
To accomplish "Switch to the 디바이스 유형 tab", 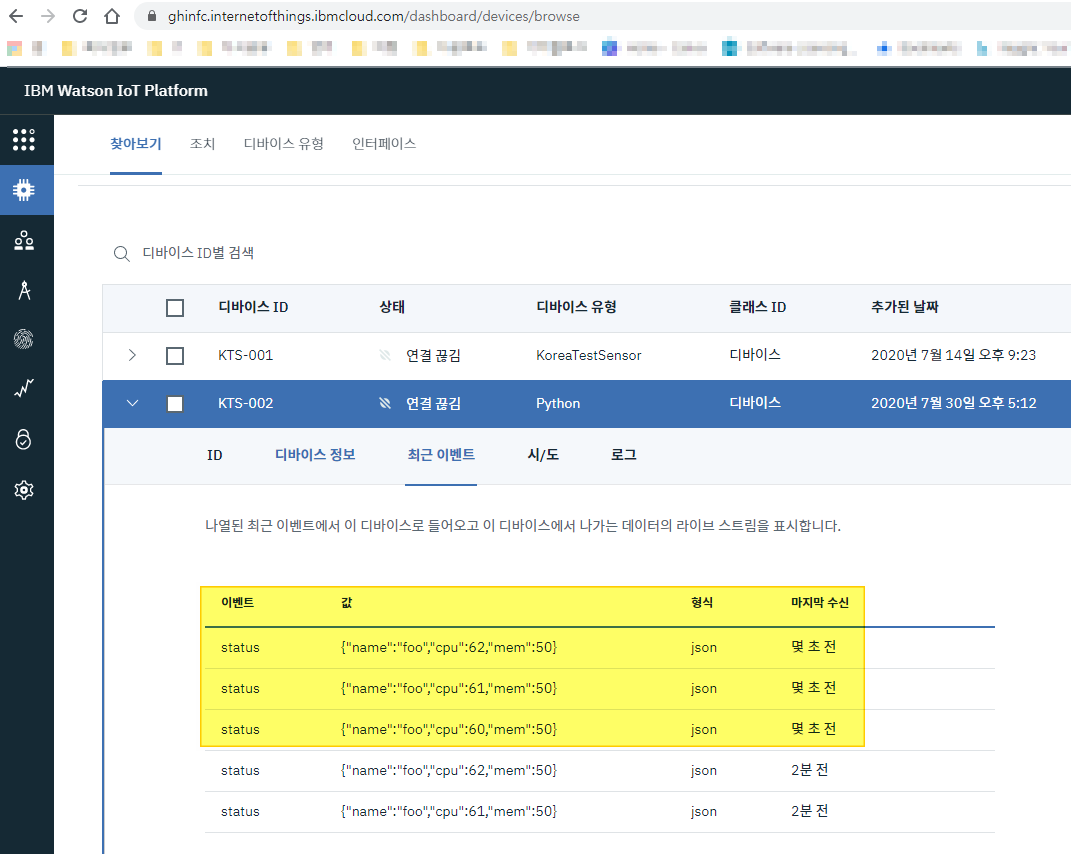I will click(x=283, y=143).
